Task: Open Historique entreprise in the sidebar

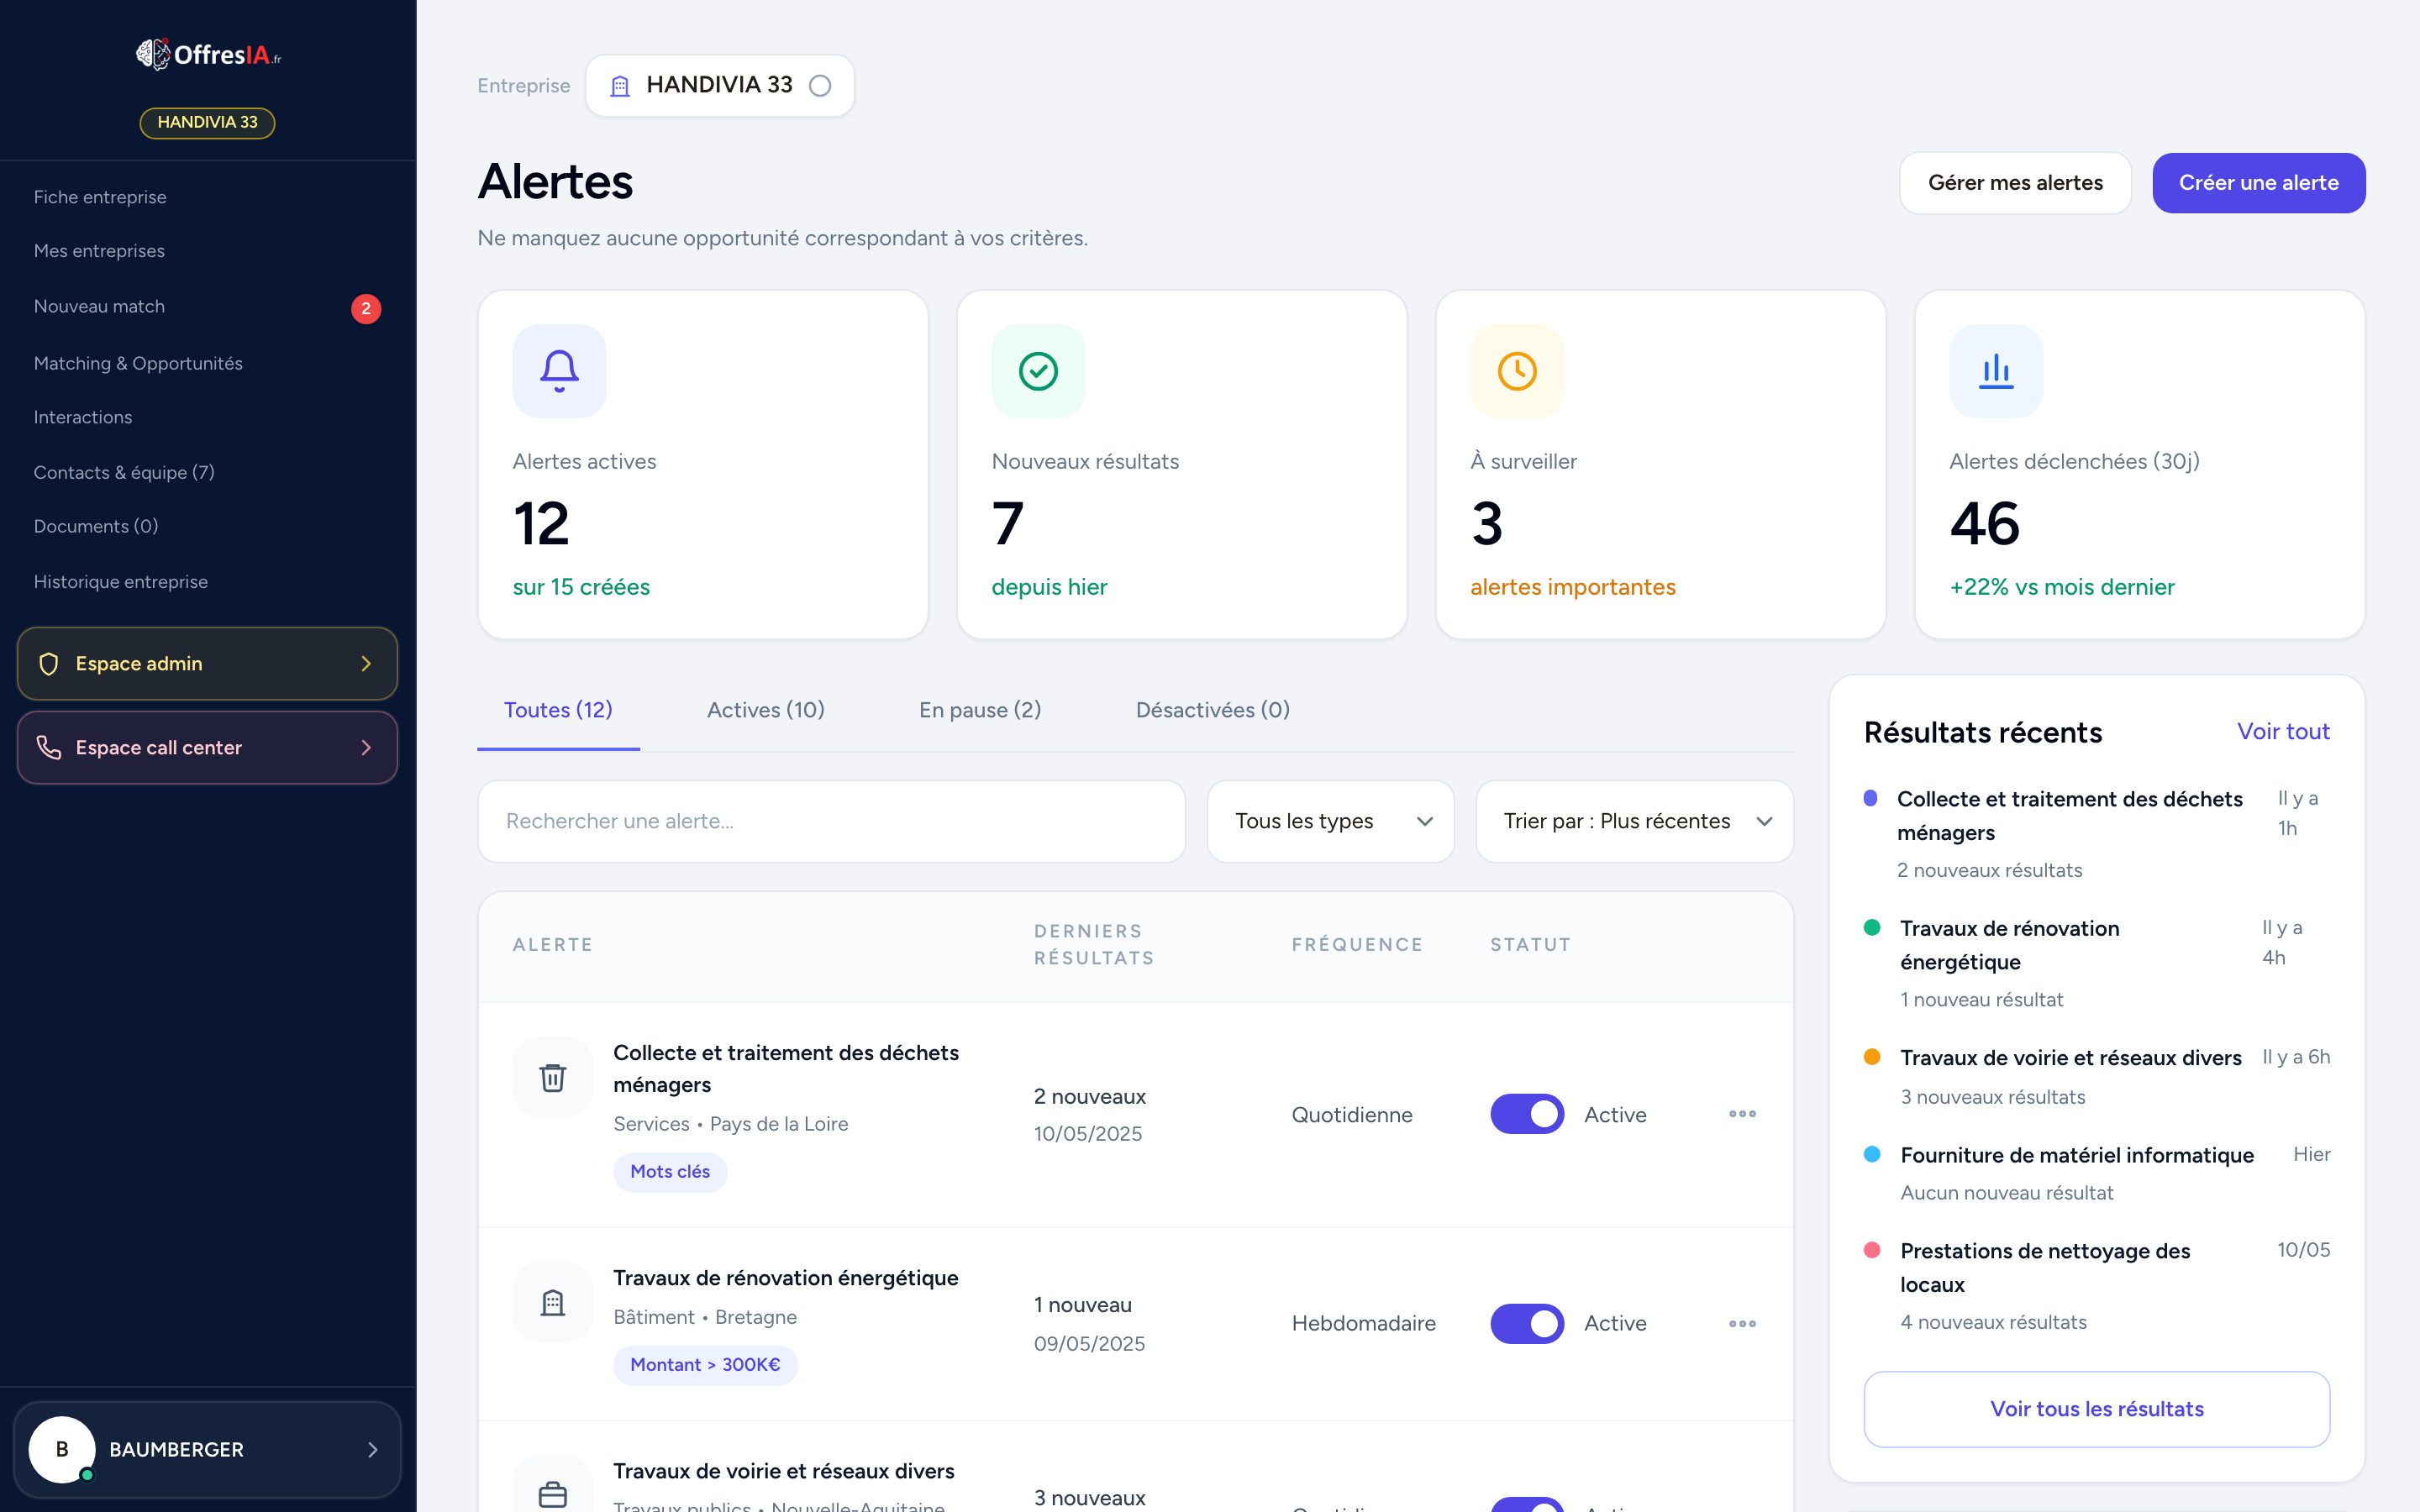Action: pyautogui.click(x=121, y=581)
